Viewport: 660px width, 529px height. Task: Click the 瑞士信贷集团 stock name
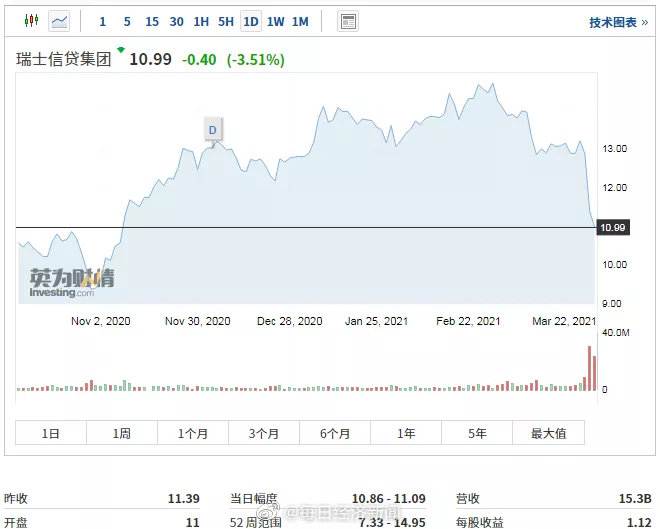[64, 59]
